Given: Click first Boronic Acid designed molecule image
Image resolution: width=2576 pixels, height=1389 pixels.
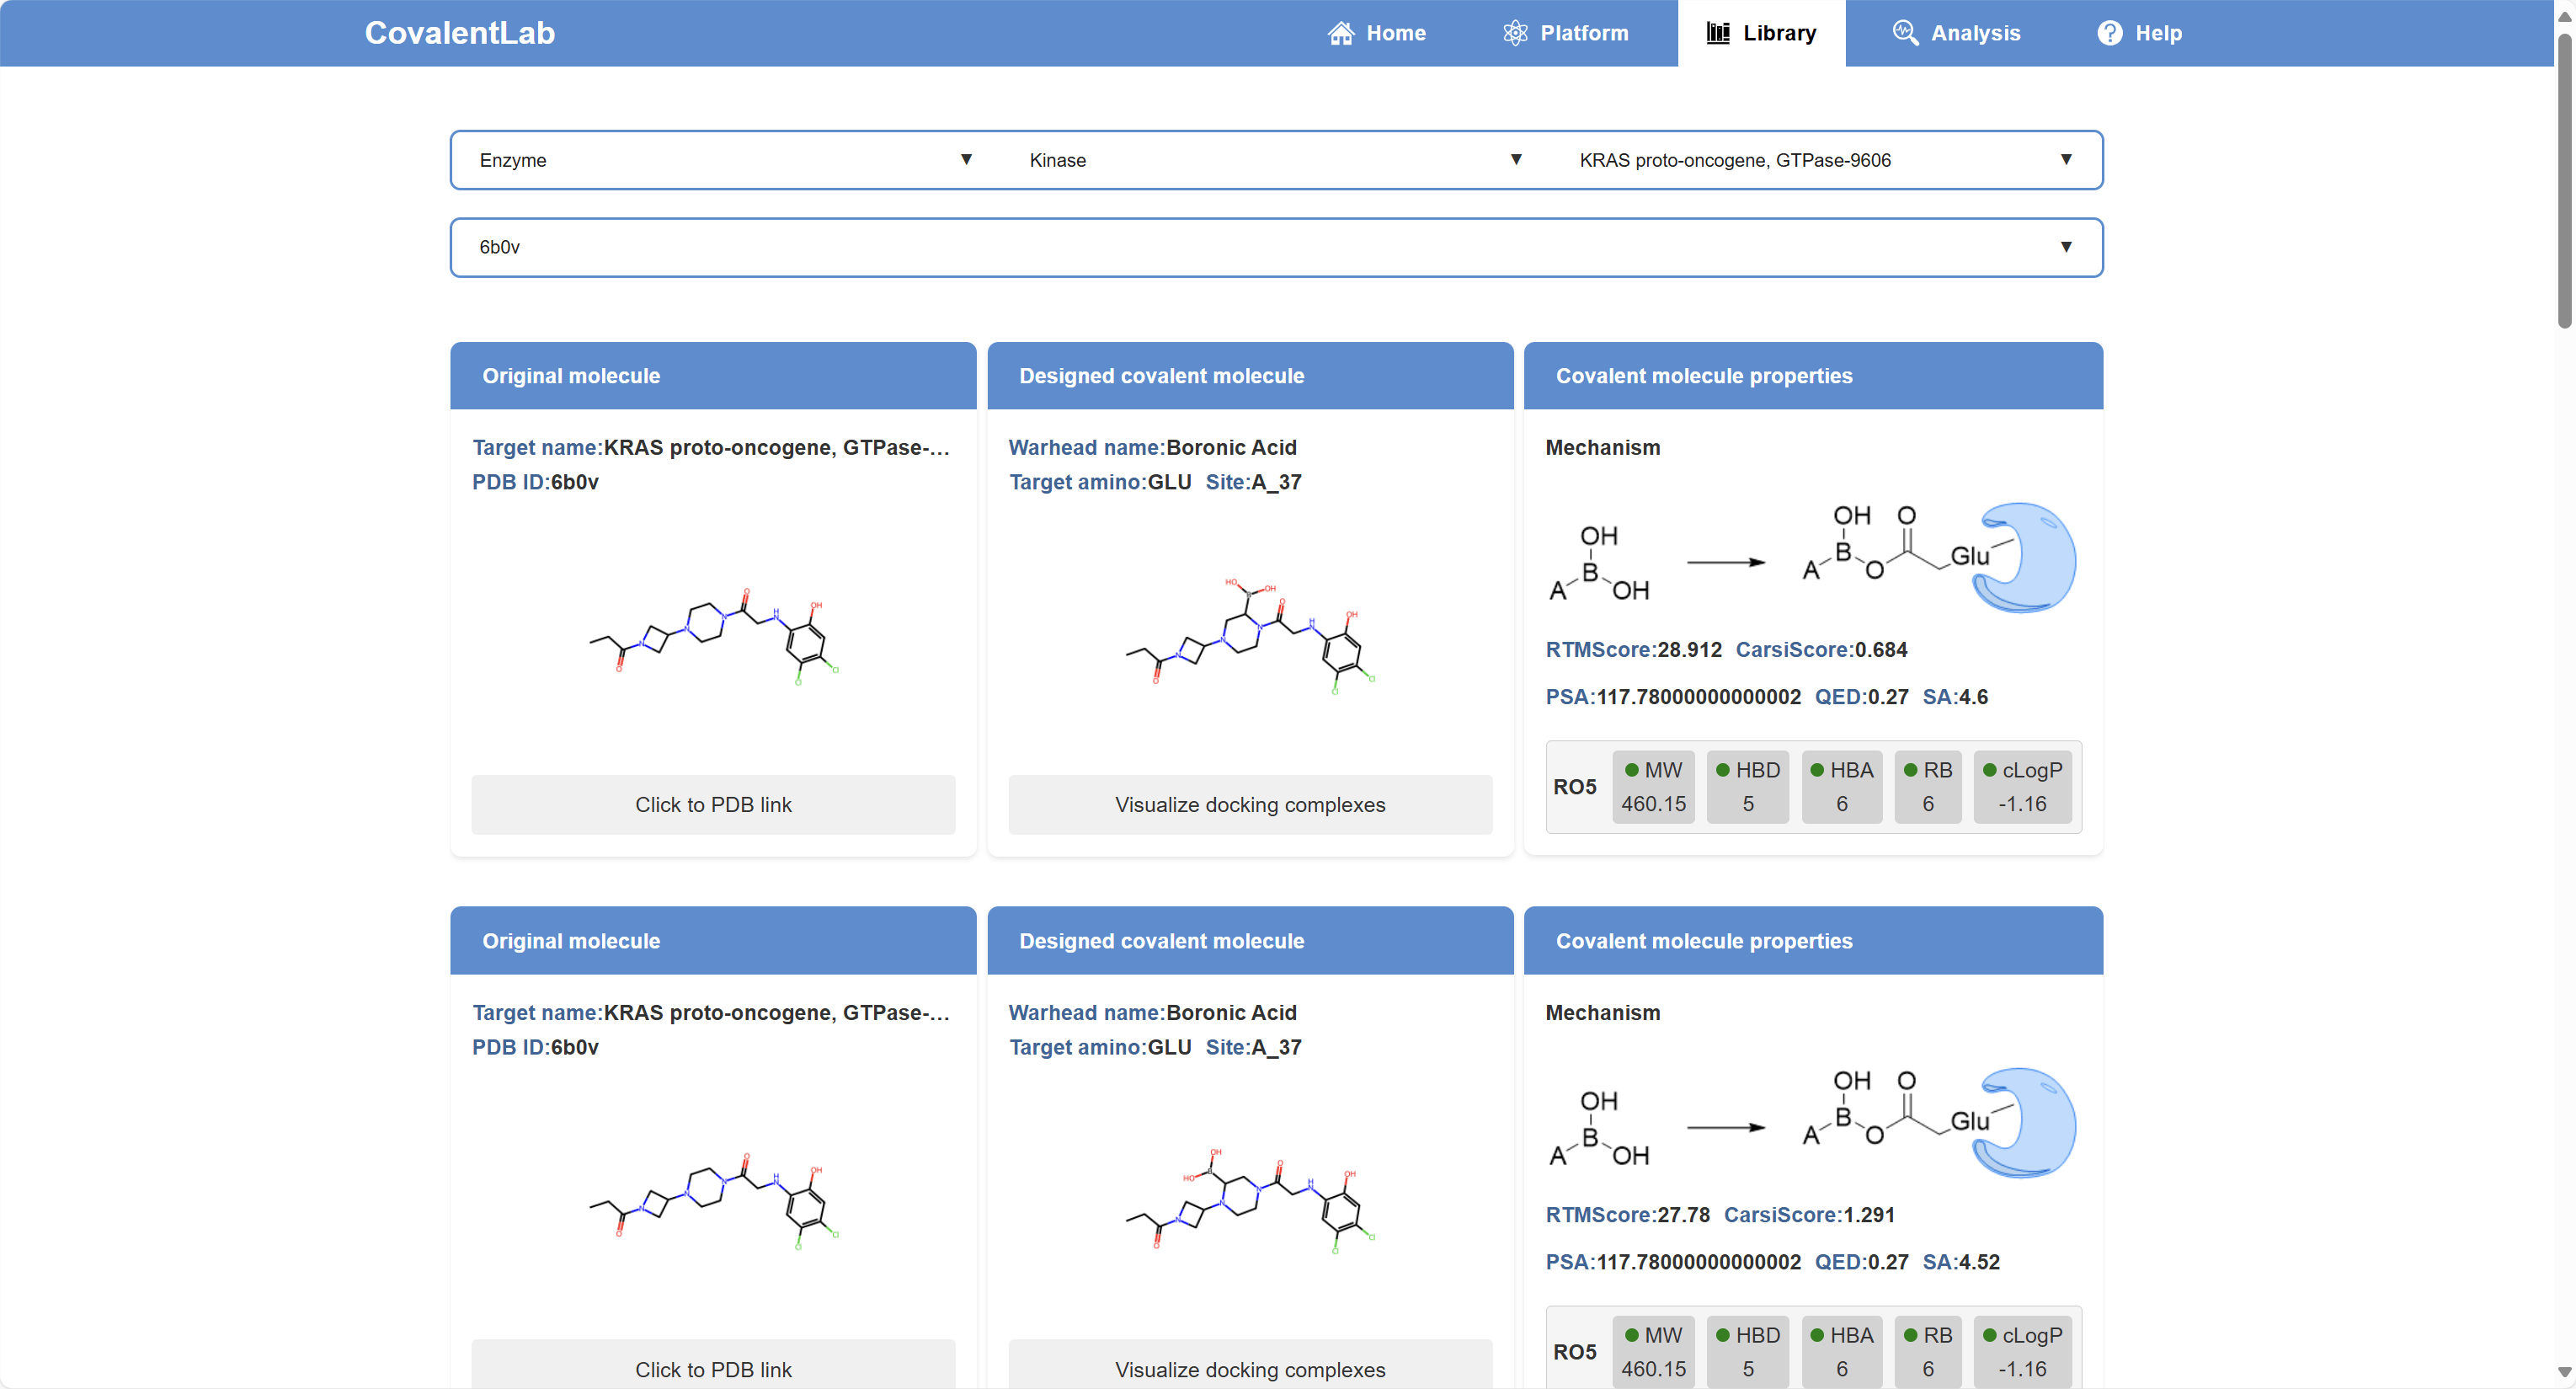Looking at the screenshot, I should [x=1250, y=636].
